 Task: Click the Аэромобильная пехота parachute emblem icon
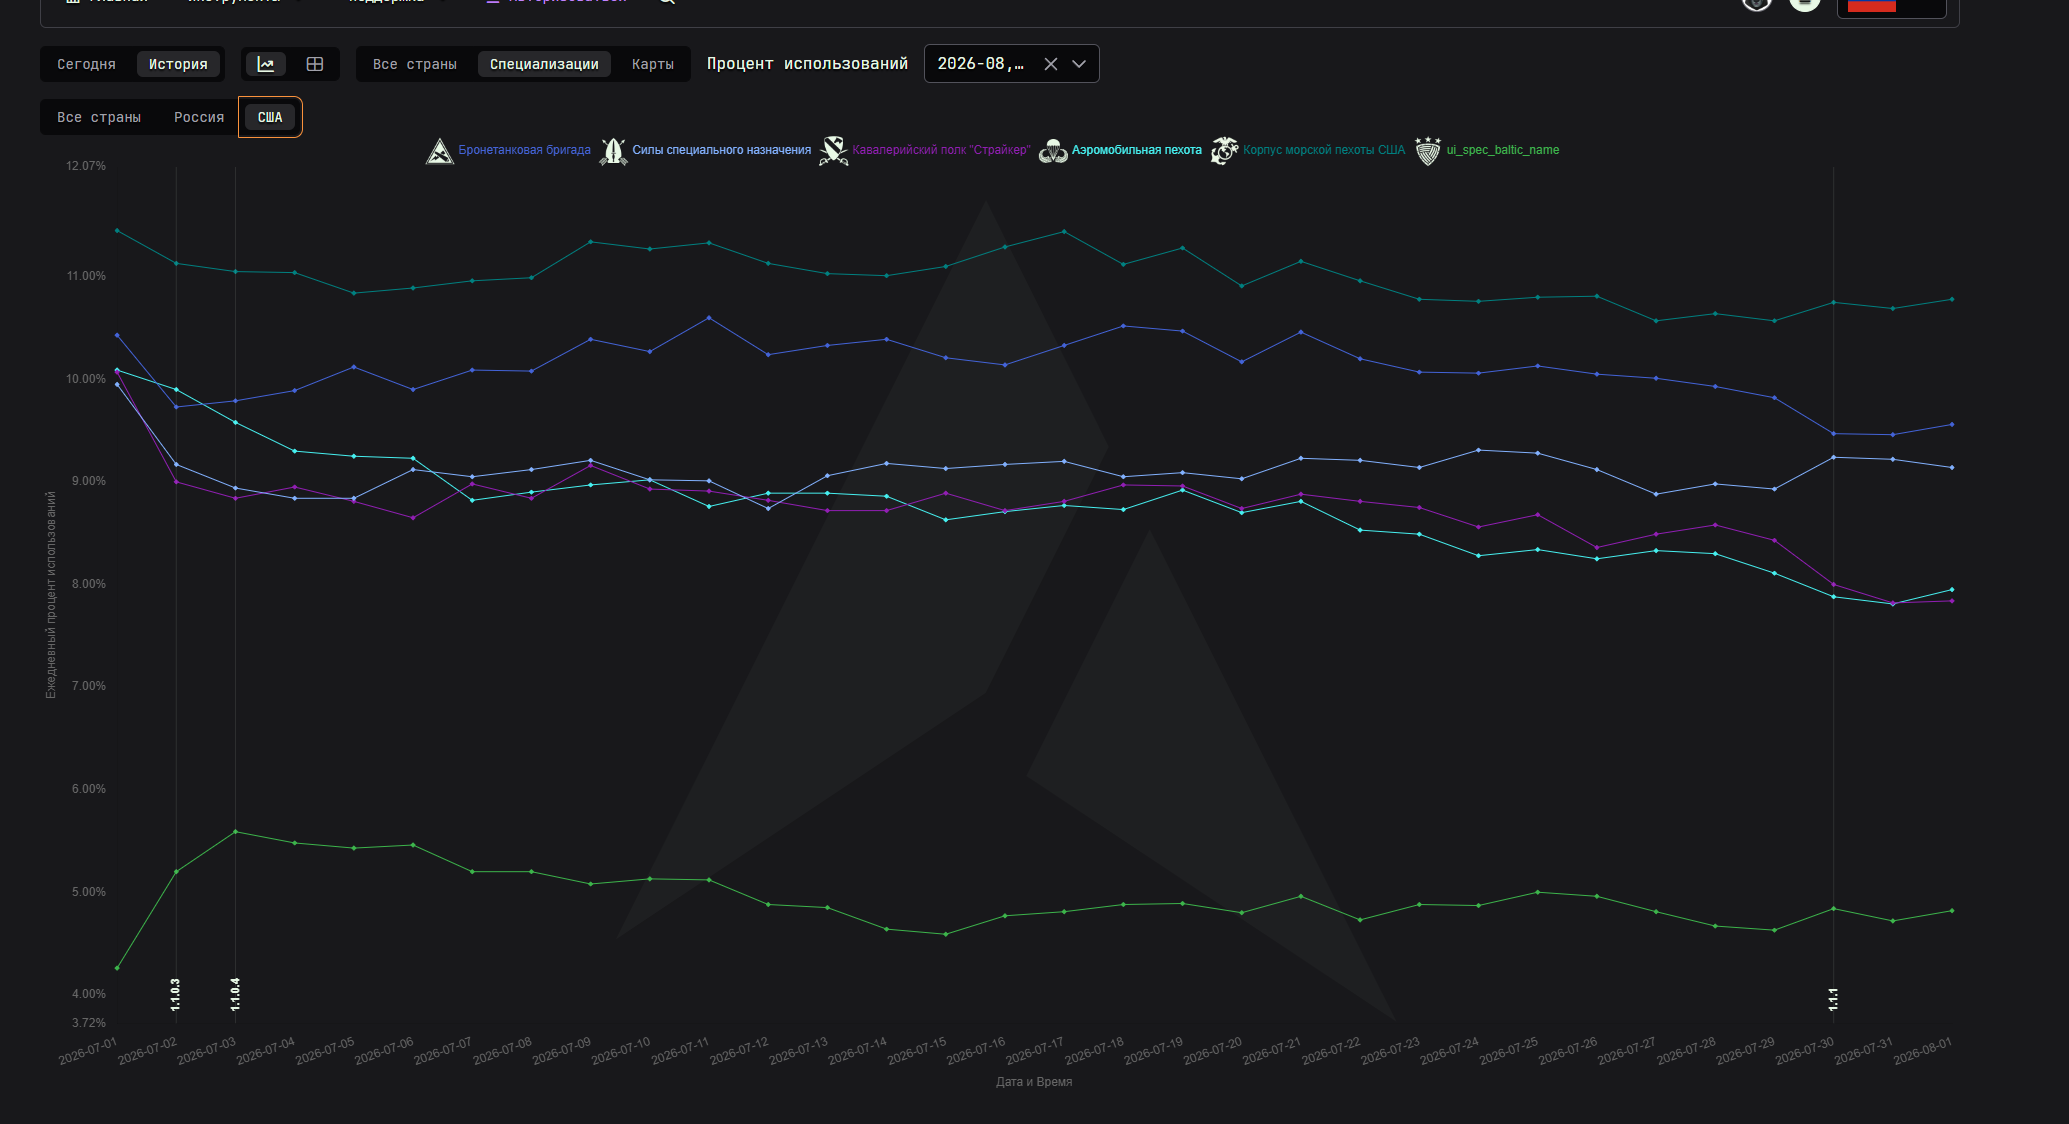(x=1053, y=151)
